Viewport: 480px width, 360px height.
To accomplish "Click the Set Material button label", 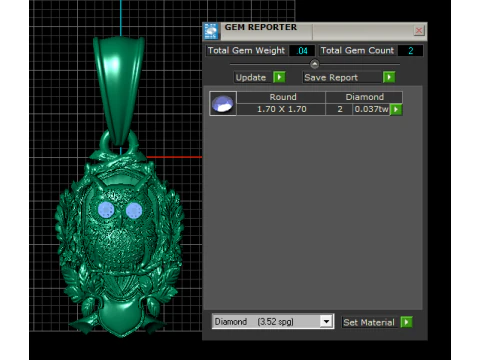I will pyautogui.click(x=369, y=322).
